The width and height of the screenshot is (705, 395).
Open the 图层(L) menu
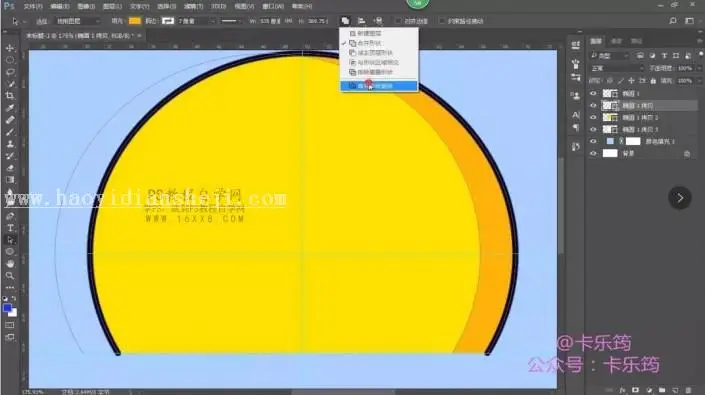click(x=112, y=6)
